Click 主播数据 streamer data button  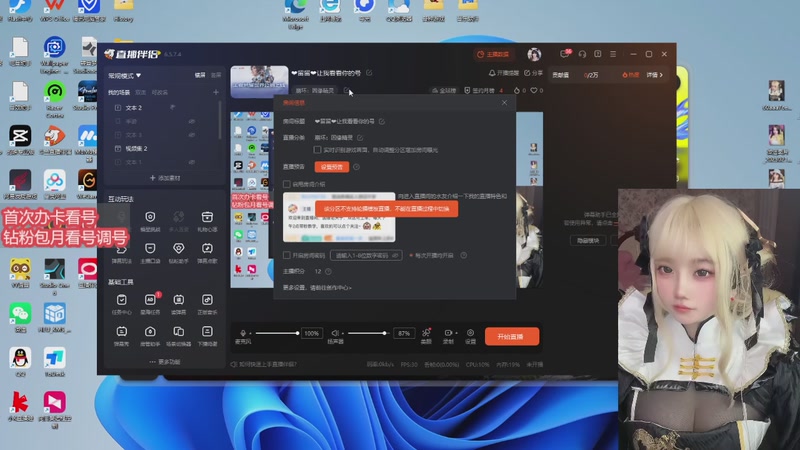(493, 54)
